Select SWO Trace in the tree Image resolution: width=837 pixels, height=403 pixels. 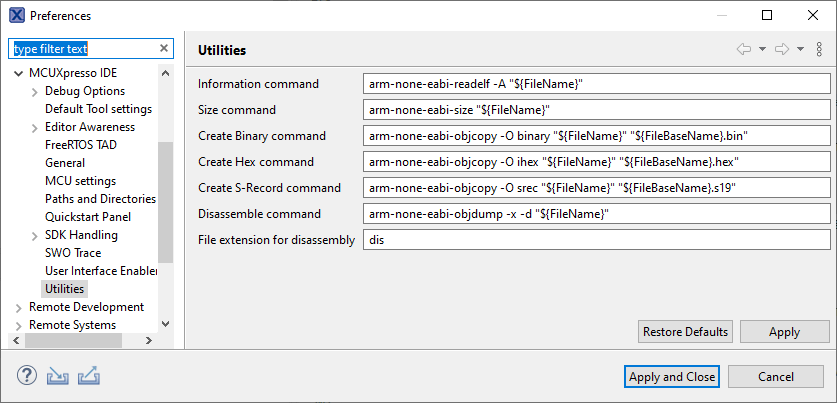click(x=73, y=252)
